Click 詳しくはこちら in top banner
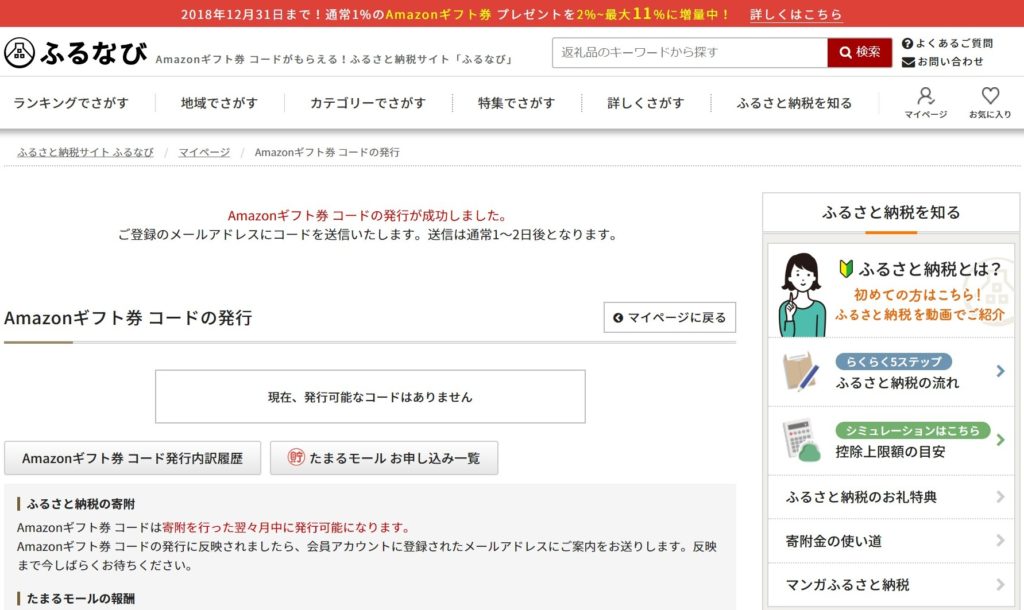This screenshot has height=610, width=1024. coord(796,15)
